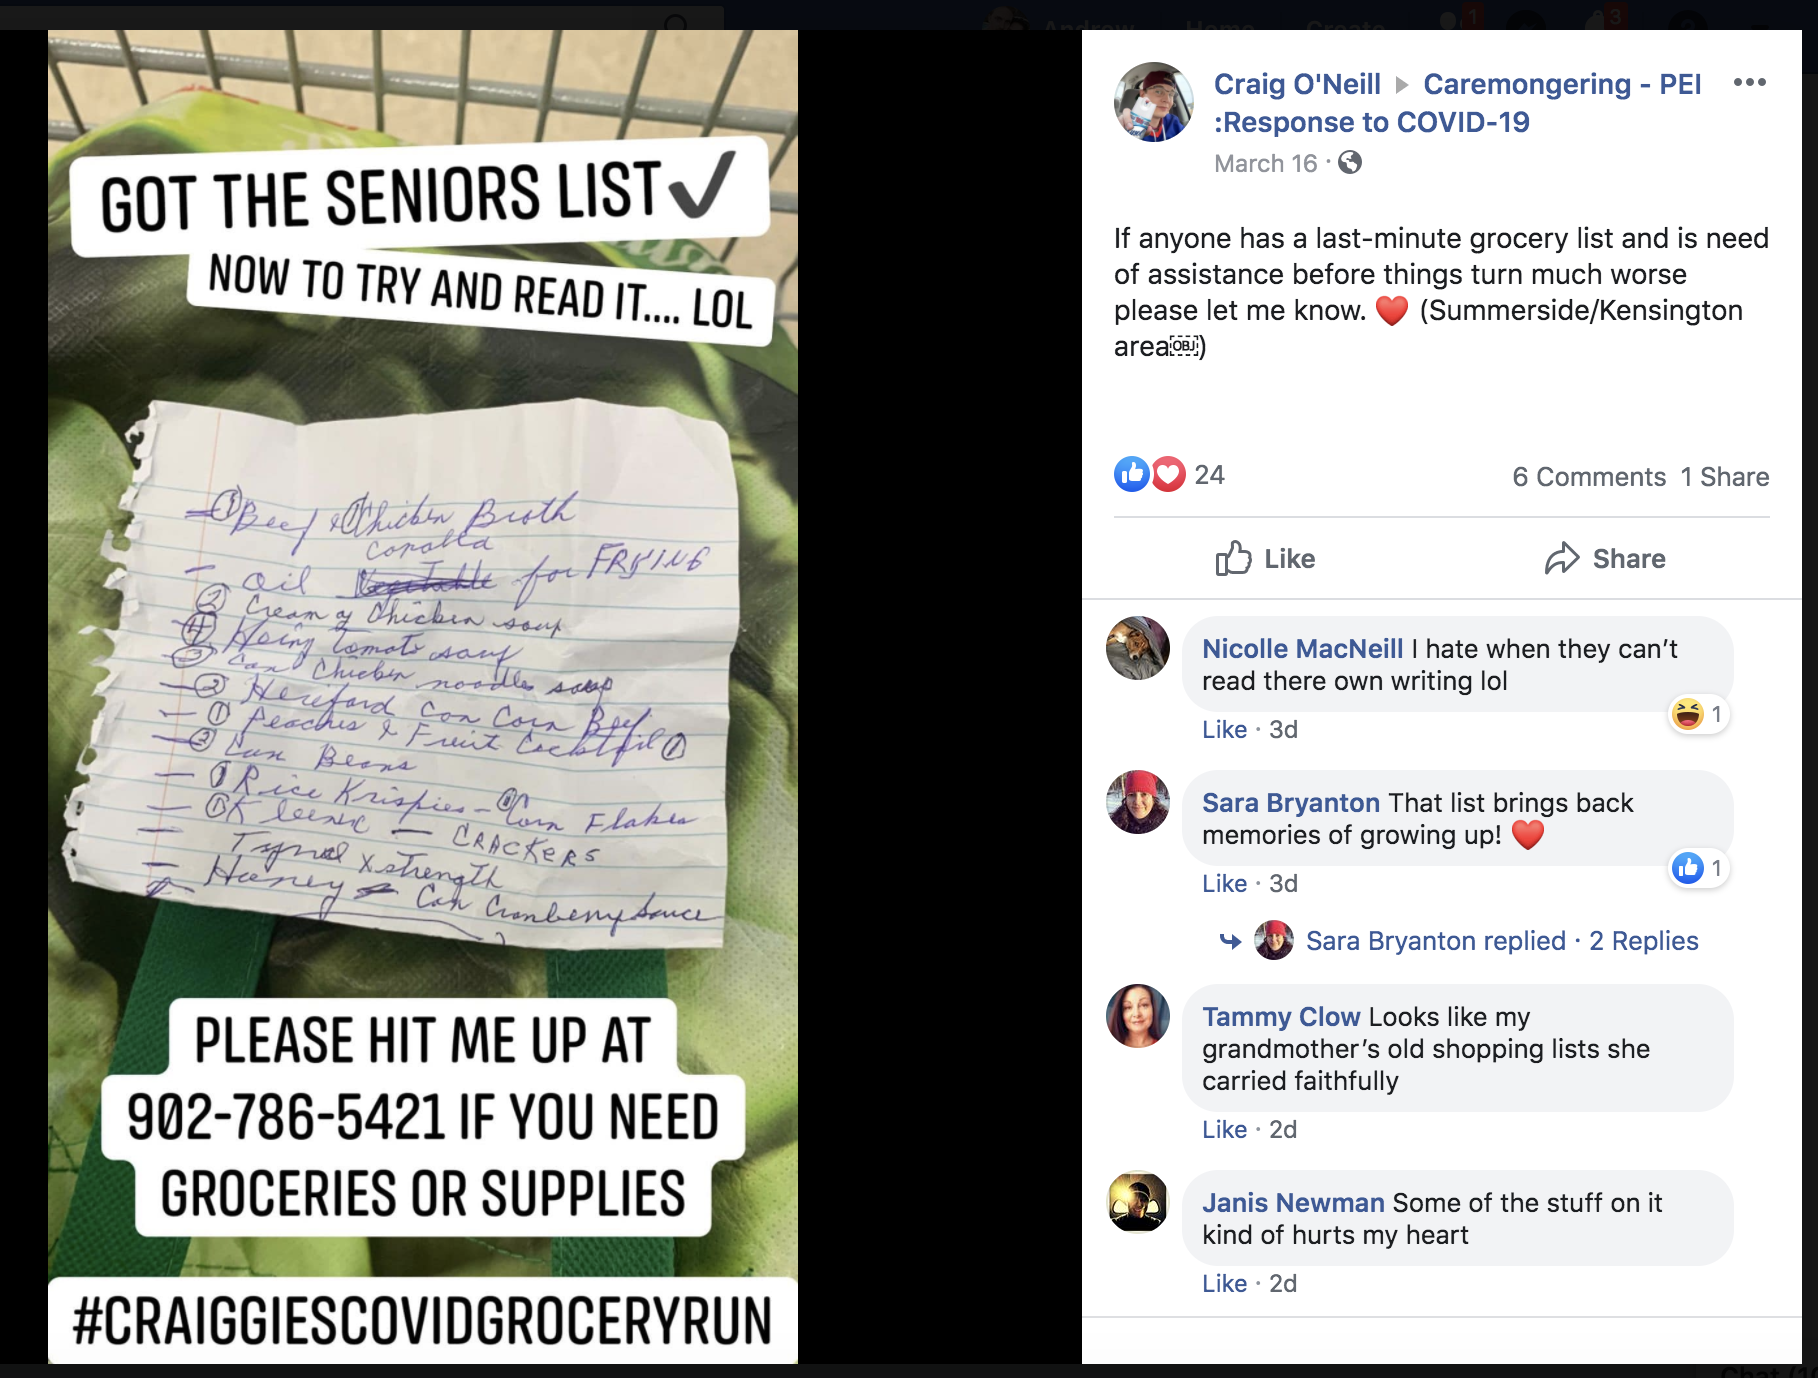Viewport: 1818px width, 1378px height.
Task: Share the post with Share button
Action: [x=1605, y=559]
